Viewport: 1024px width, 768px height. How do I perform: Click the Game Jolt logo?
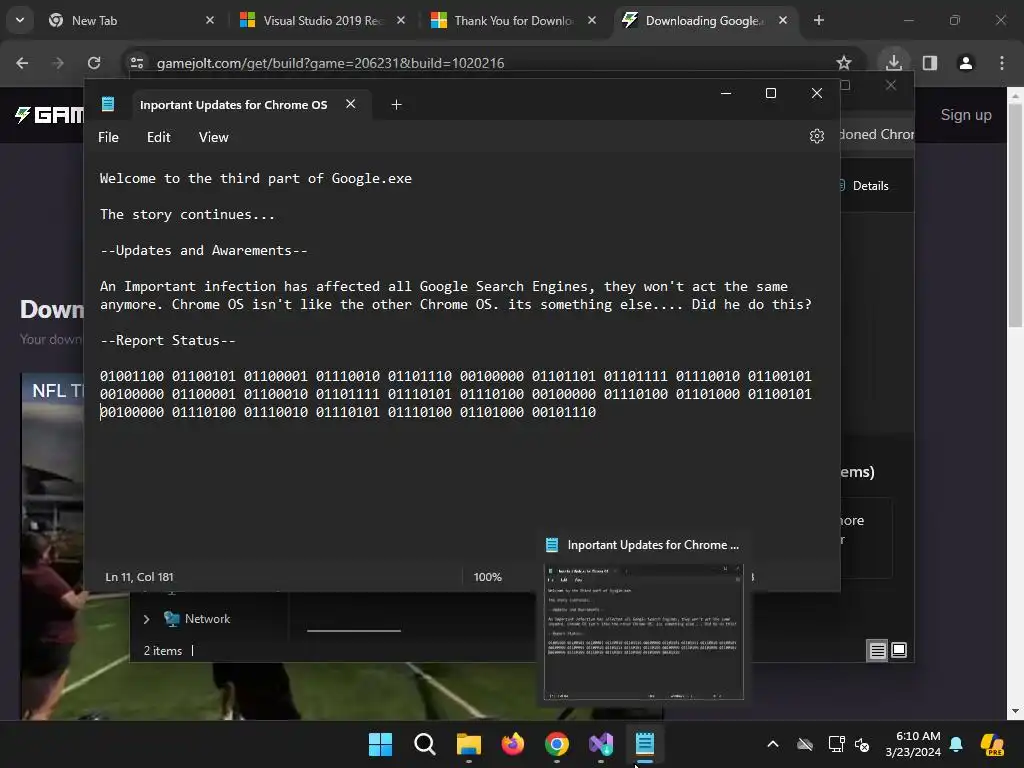coord(50,115)
